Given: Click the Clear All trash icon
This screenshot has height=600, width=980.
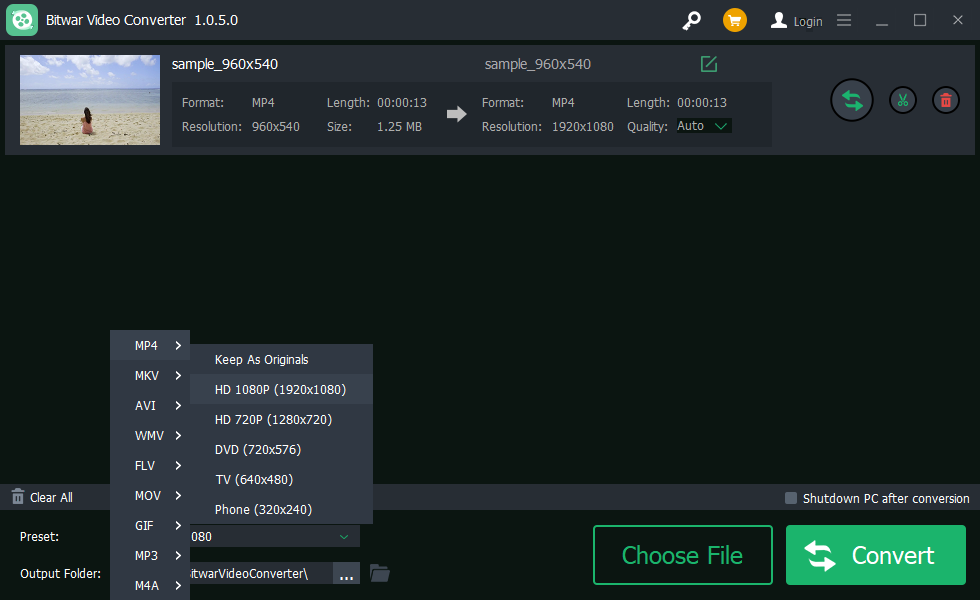Looking at the screenshot, I should click(18, 497).
